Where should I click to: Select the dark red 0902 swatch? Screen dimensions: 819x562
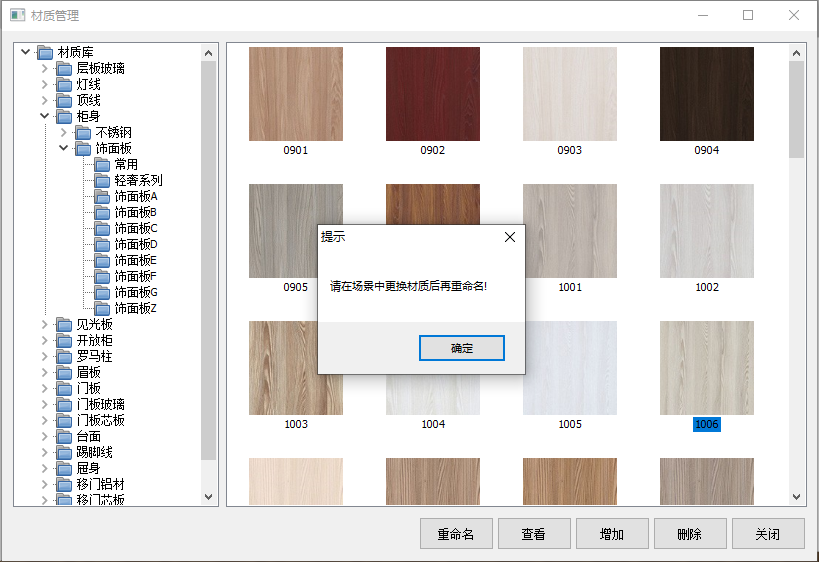coord(432,94)
